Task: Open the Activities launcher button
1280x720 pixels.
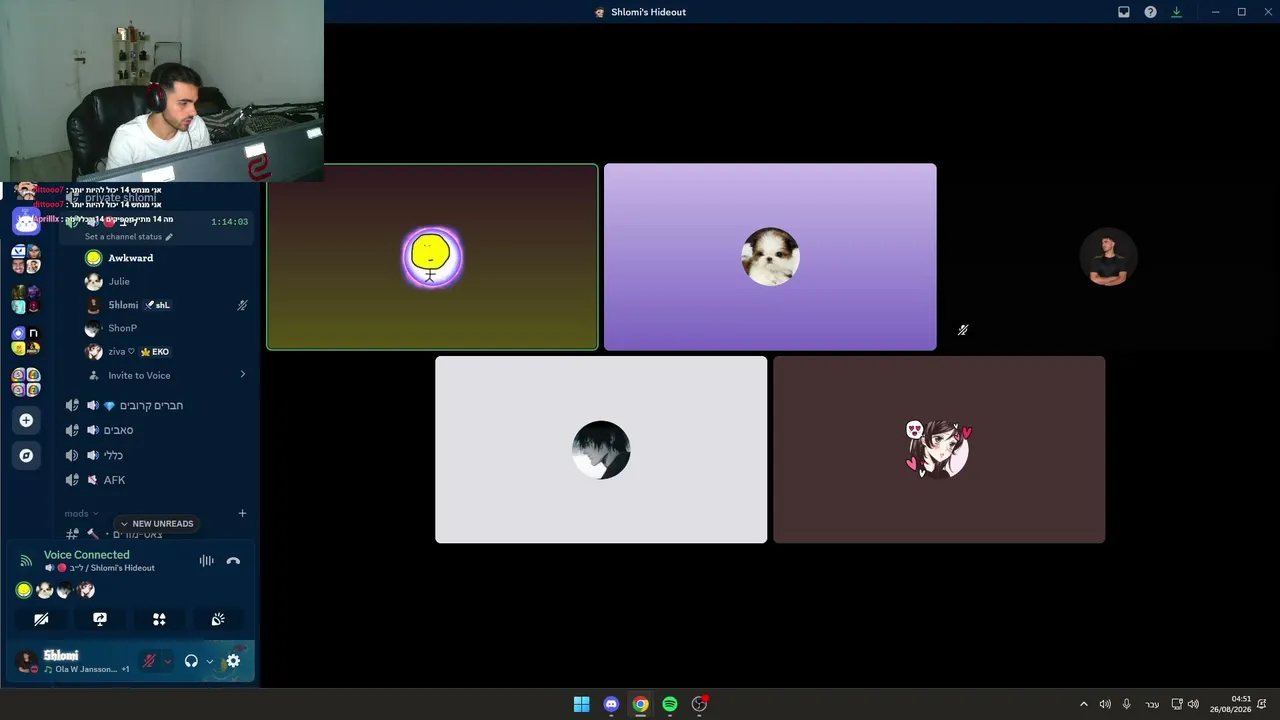Action: click(x=159, y=619)
